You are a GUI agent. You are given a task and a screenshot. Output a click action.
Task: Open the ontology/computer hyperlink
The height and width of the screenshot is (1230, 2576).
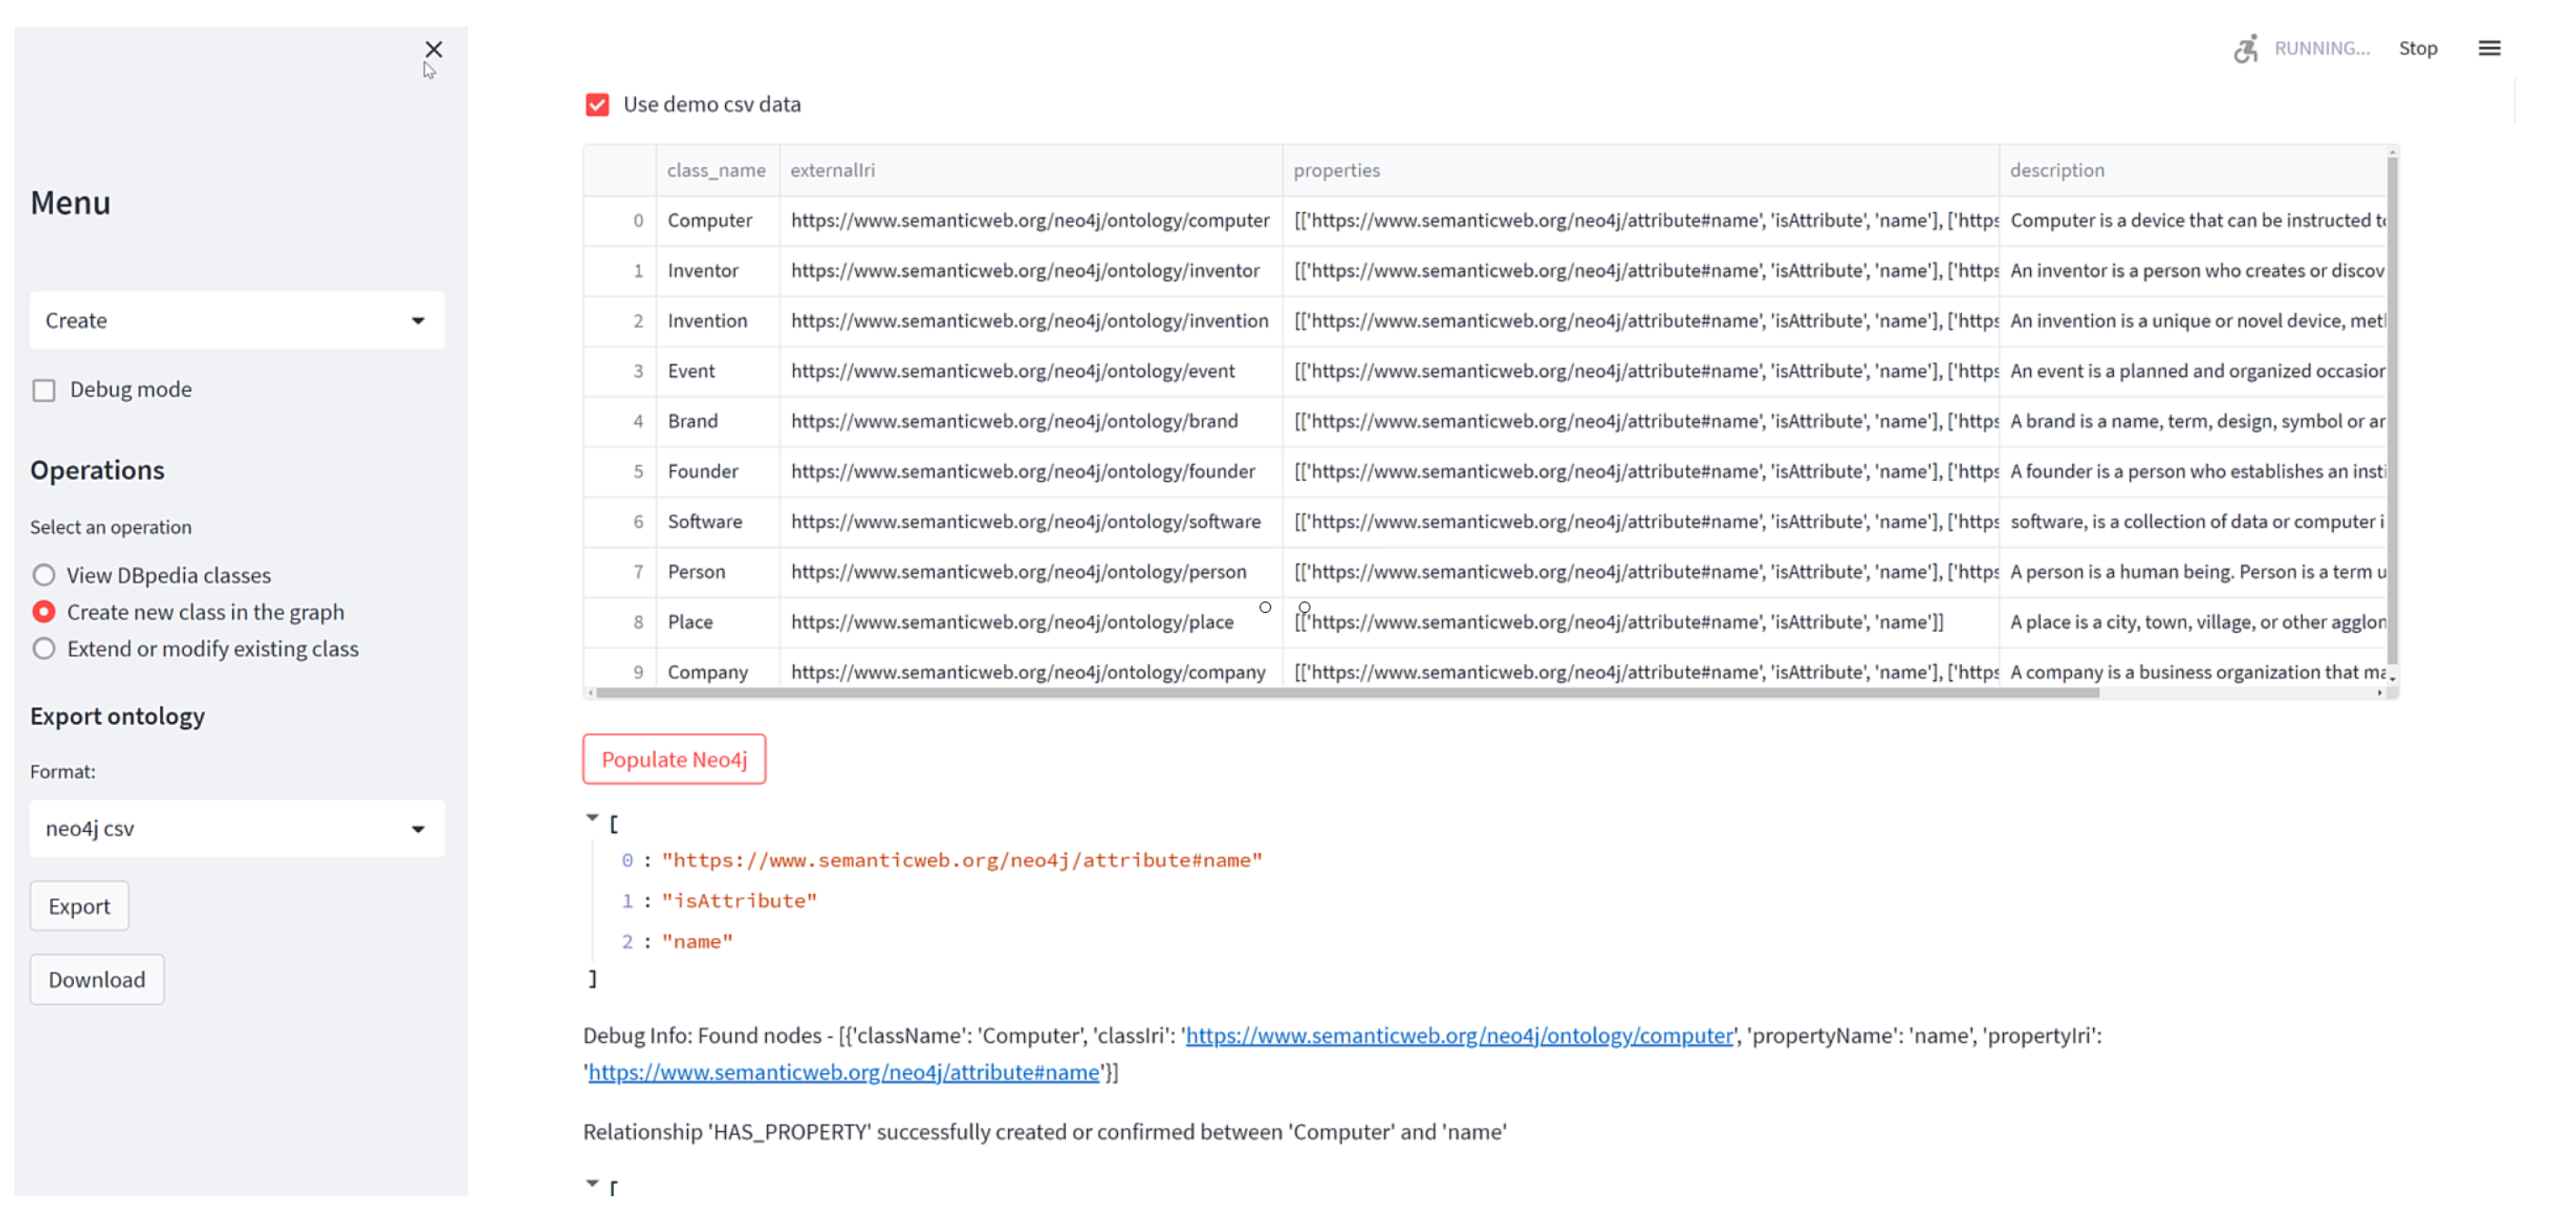pos(1459,1036)
